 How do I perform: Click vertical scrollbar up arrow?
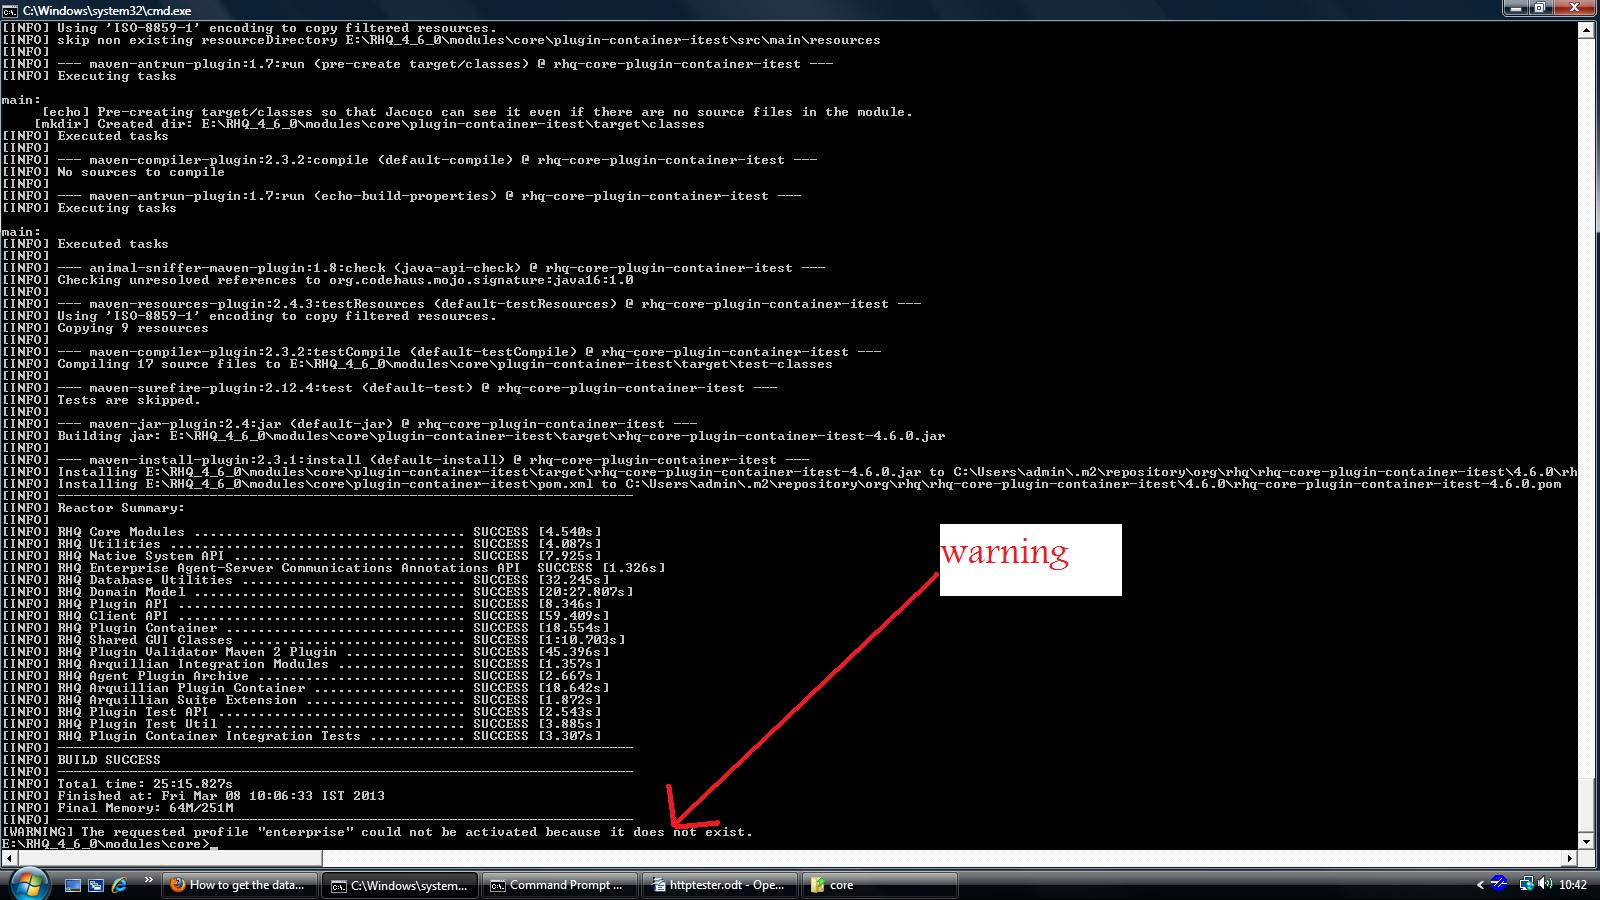(x=1585, y=31)
